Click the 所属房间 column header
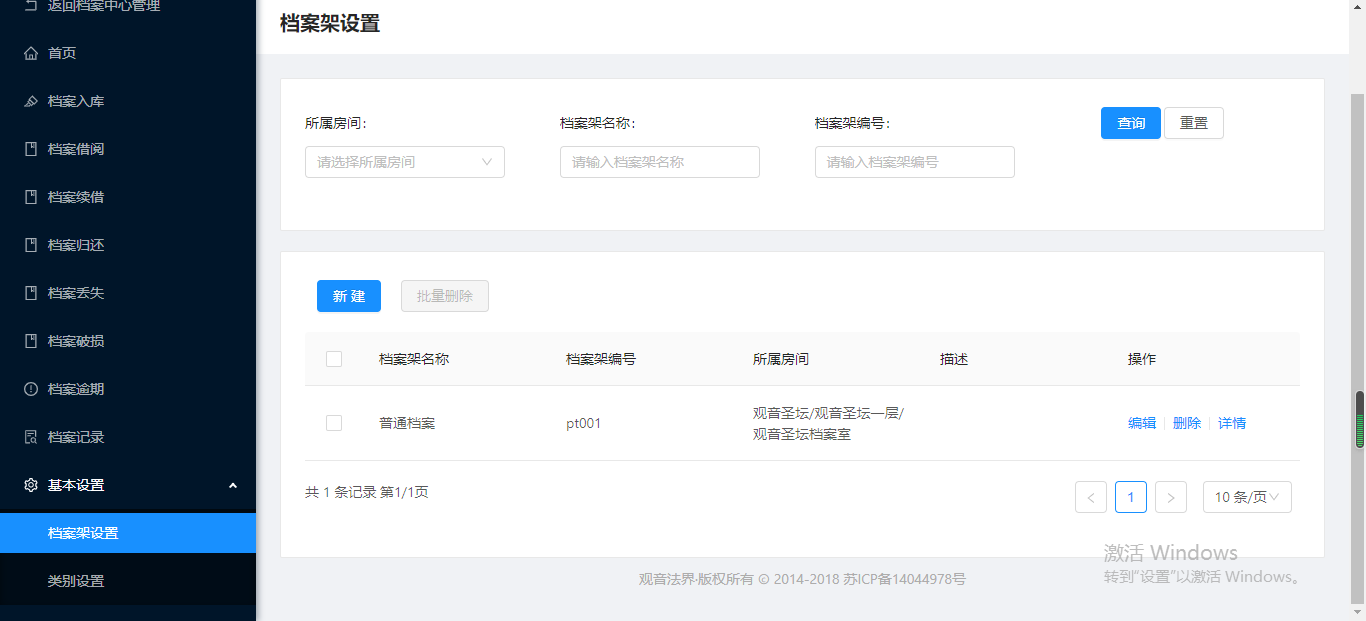 click(x=781, y=359)
